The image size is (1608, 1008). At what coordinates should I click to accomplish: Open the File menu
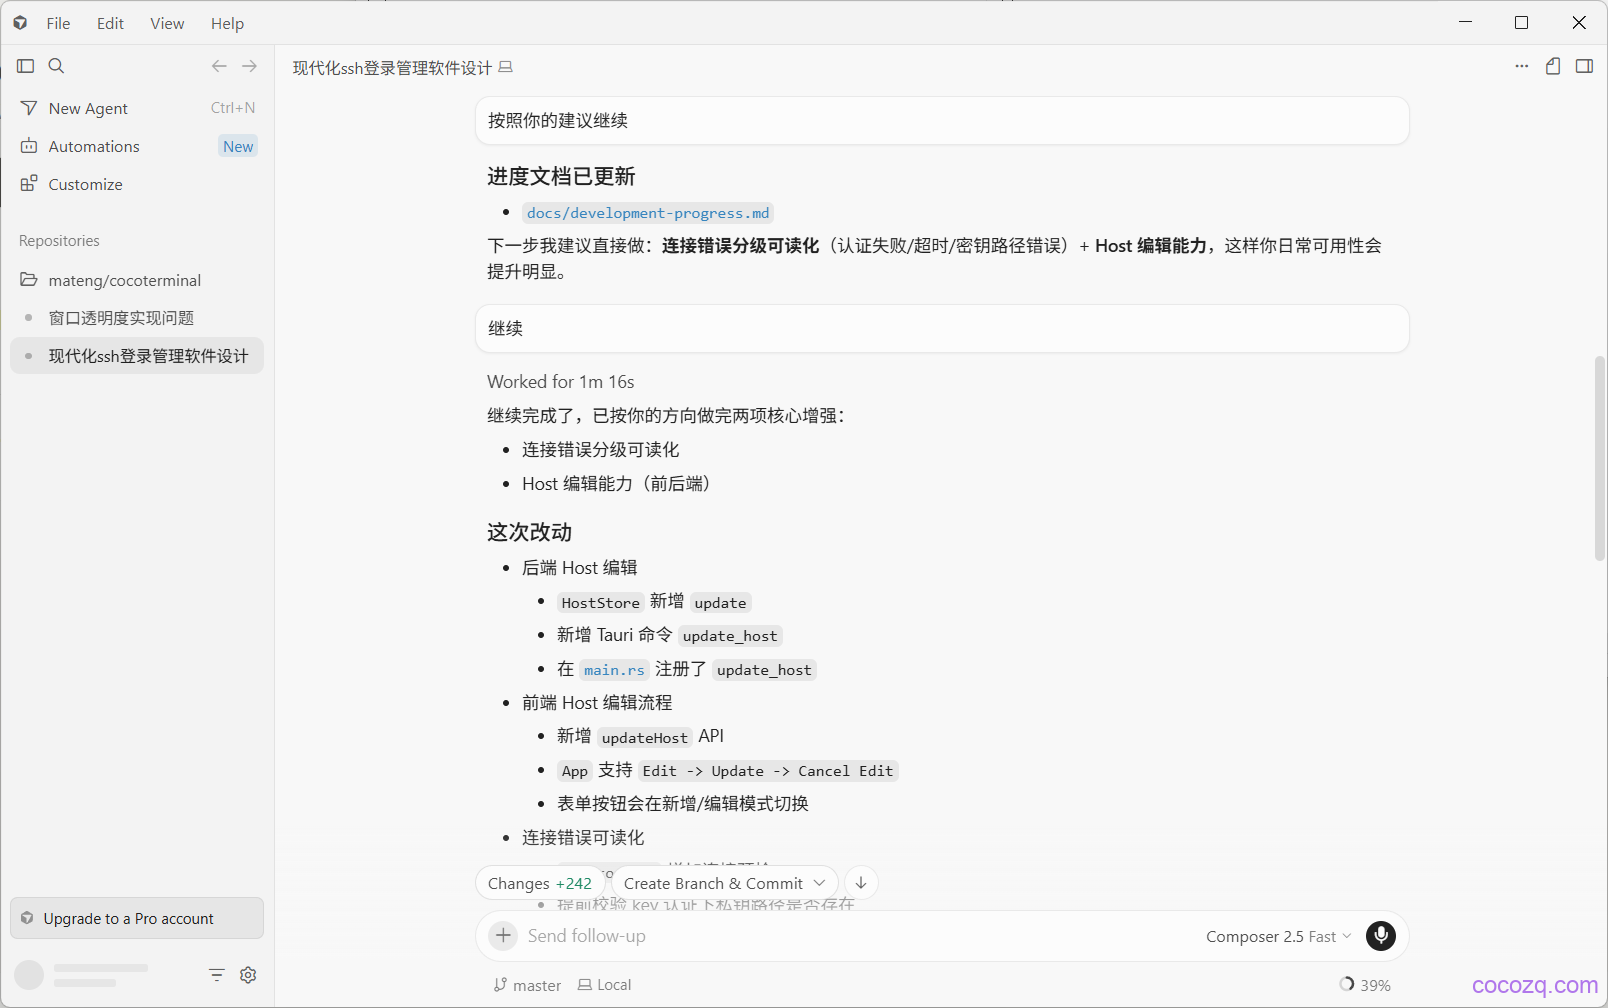pos(58,23)
